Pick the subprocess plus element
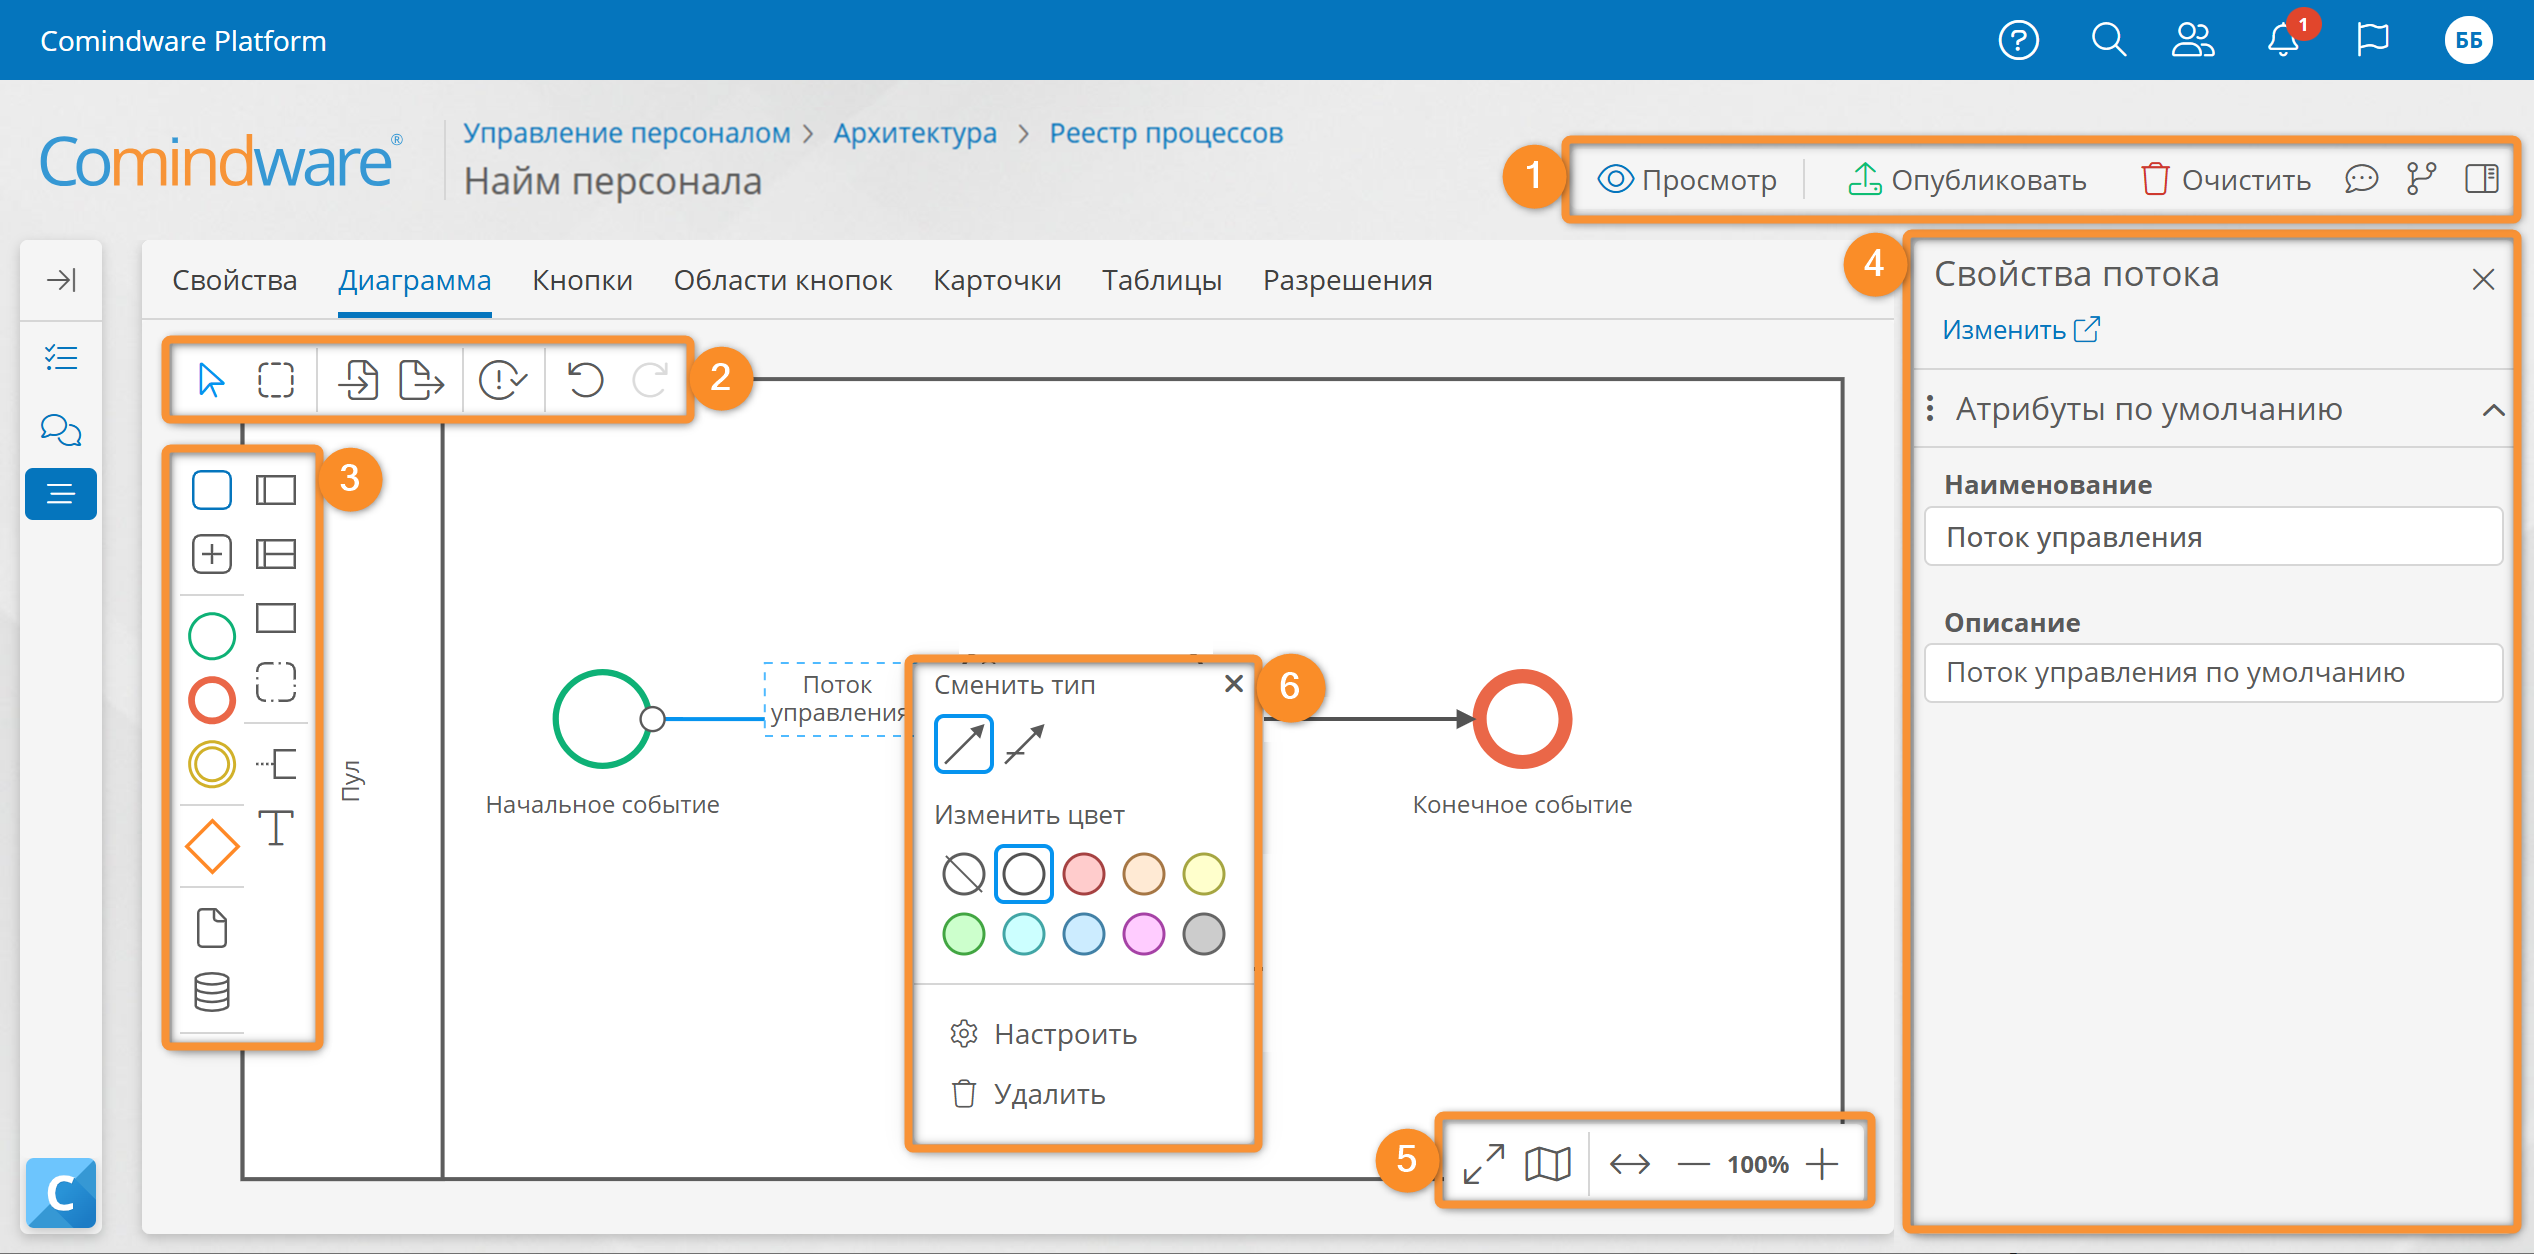 click(211, 554)
